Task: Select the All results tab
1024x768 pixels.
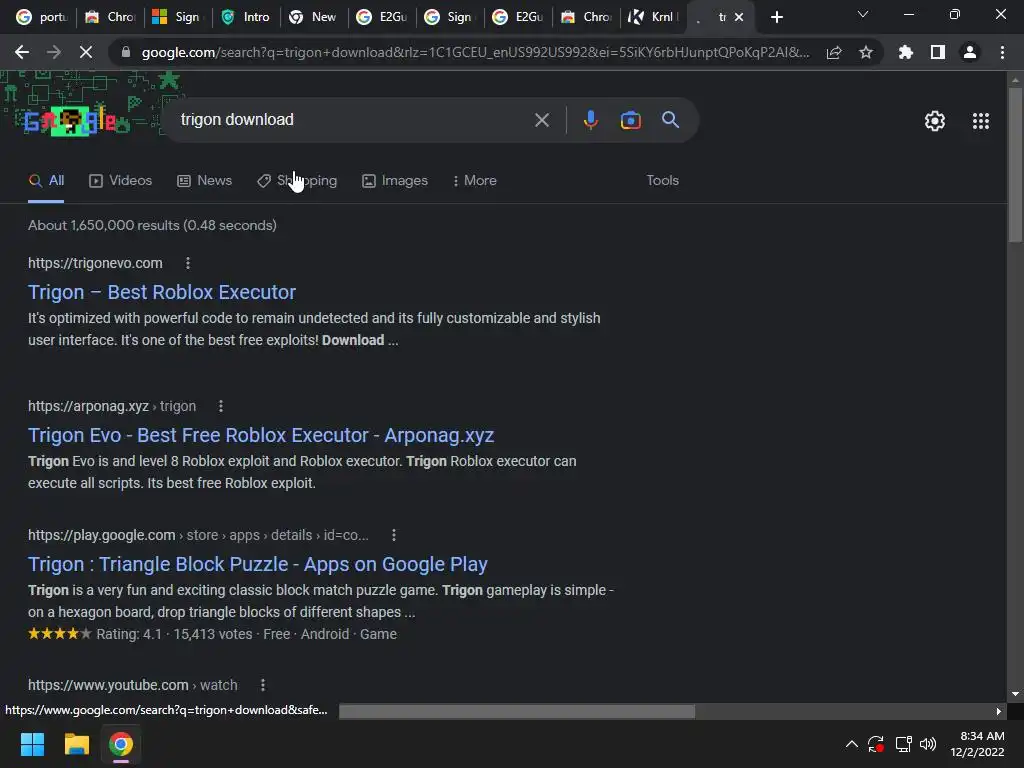Action: click(46, 181)
